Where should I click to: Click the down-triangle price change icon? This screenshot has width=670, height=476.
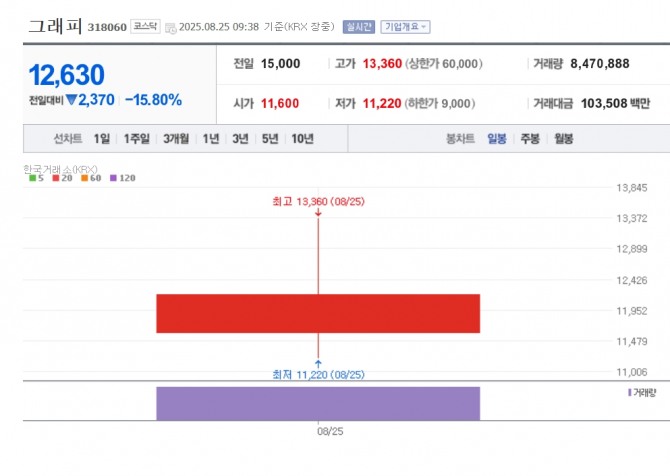71,100
